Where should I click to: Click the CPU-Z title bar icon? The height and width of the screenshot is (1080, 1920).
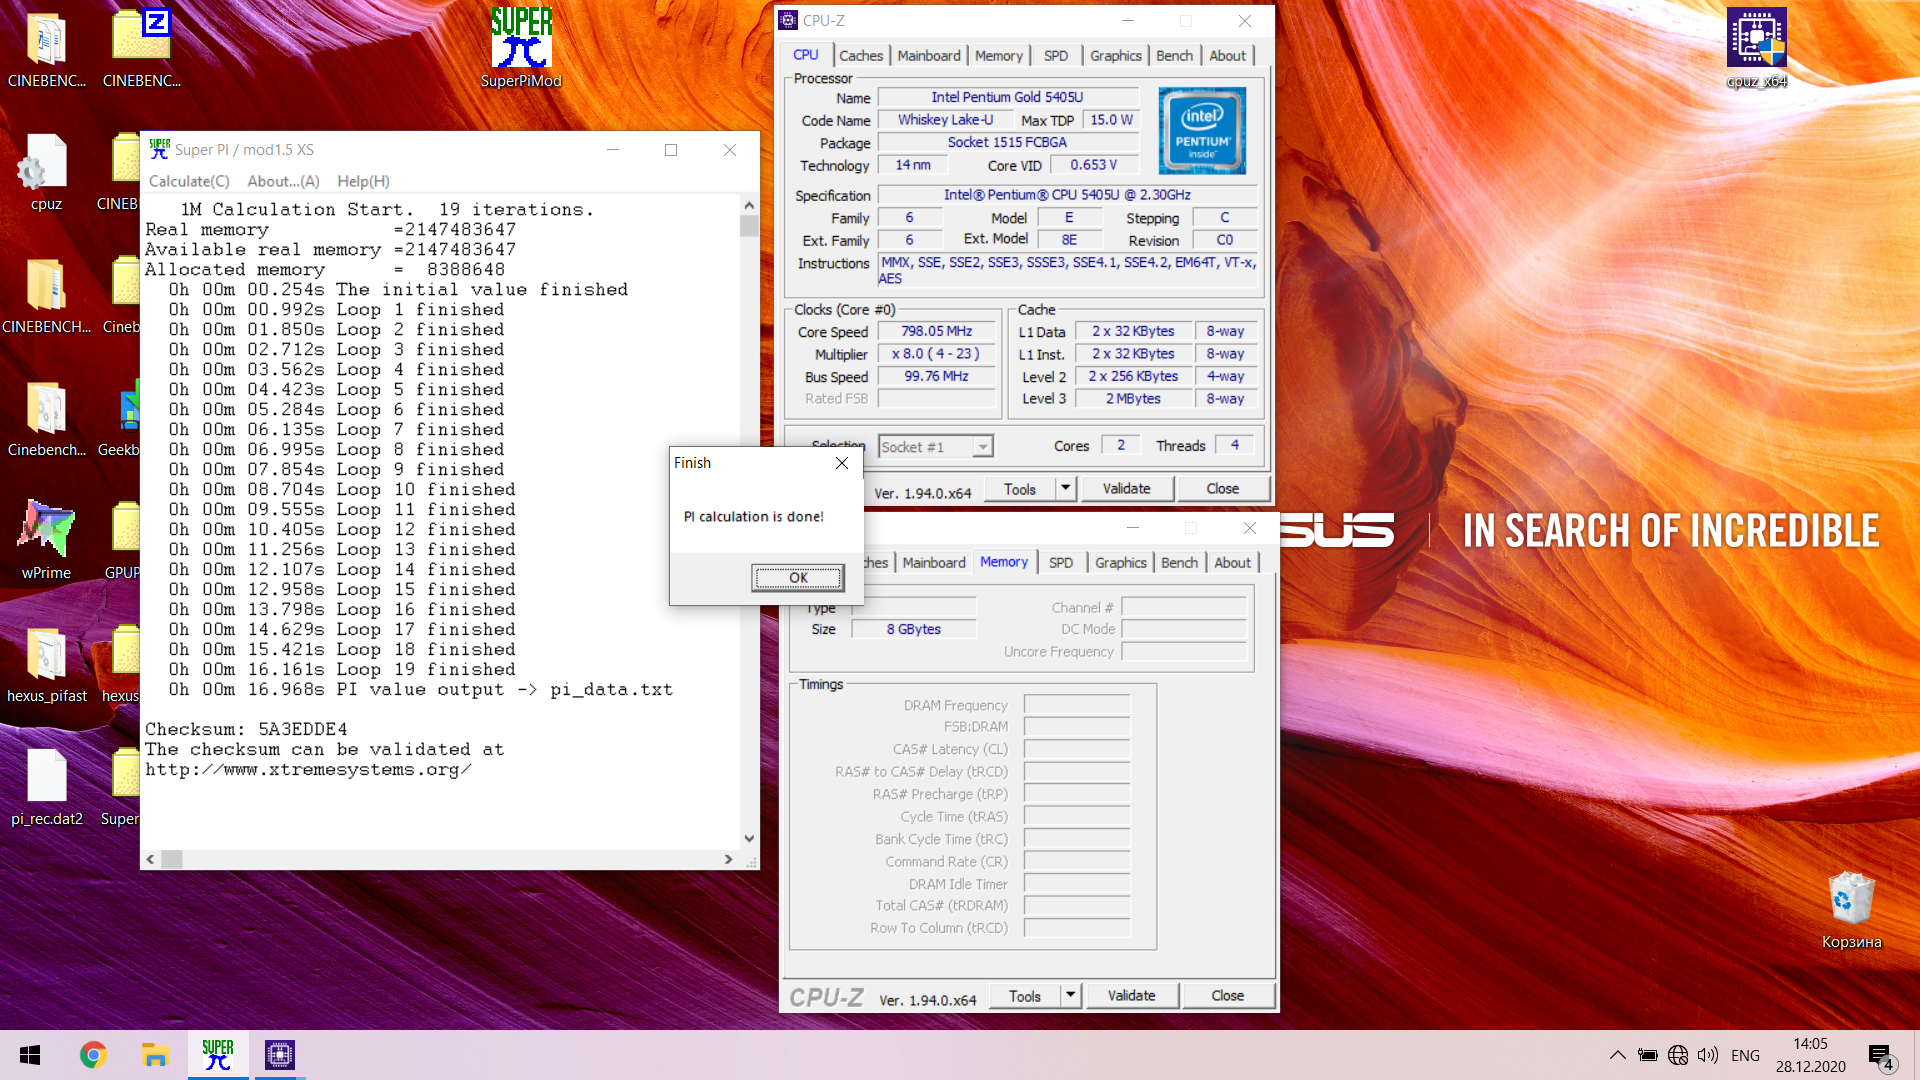[x=789, y=20]
